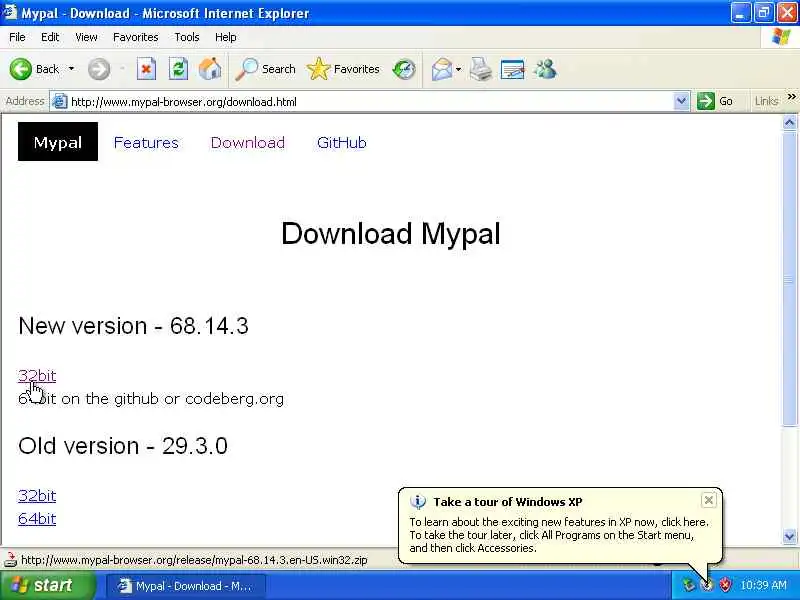Viewport: 800px width, 600px height.
Task: Click the Download Mypal heading
Action: click(391, 234)
